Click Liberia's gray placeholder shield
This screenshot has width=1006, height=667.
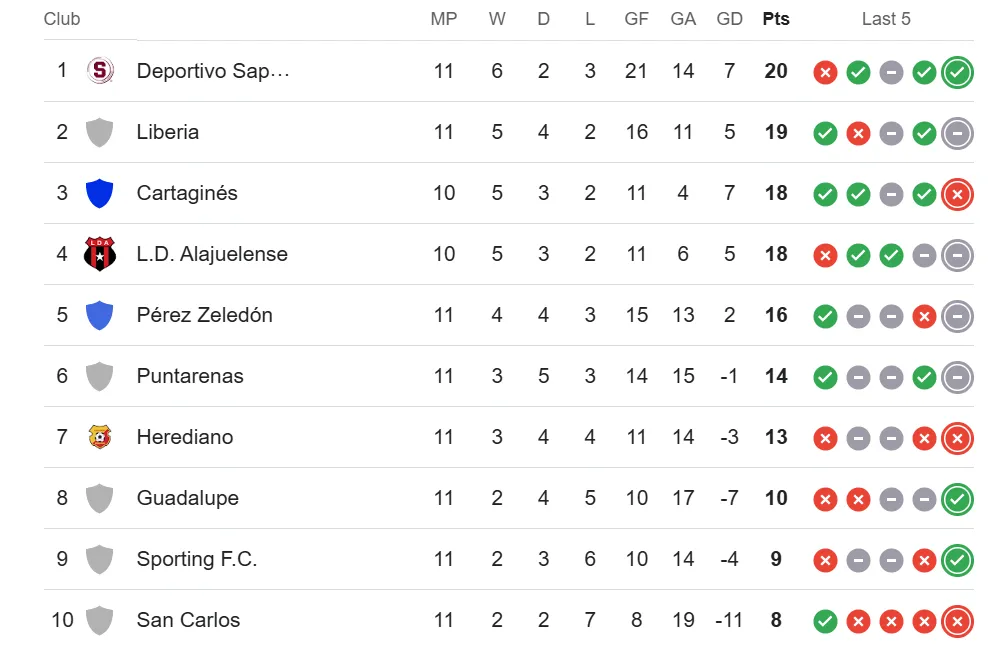coord(100,132)
